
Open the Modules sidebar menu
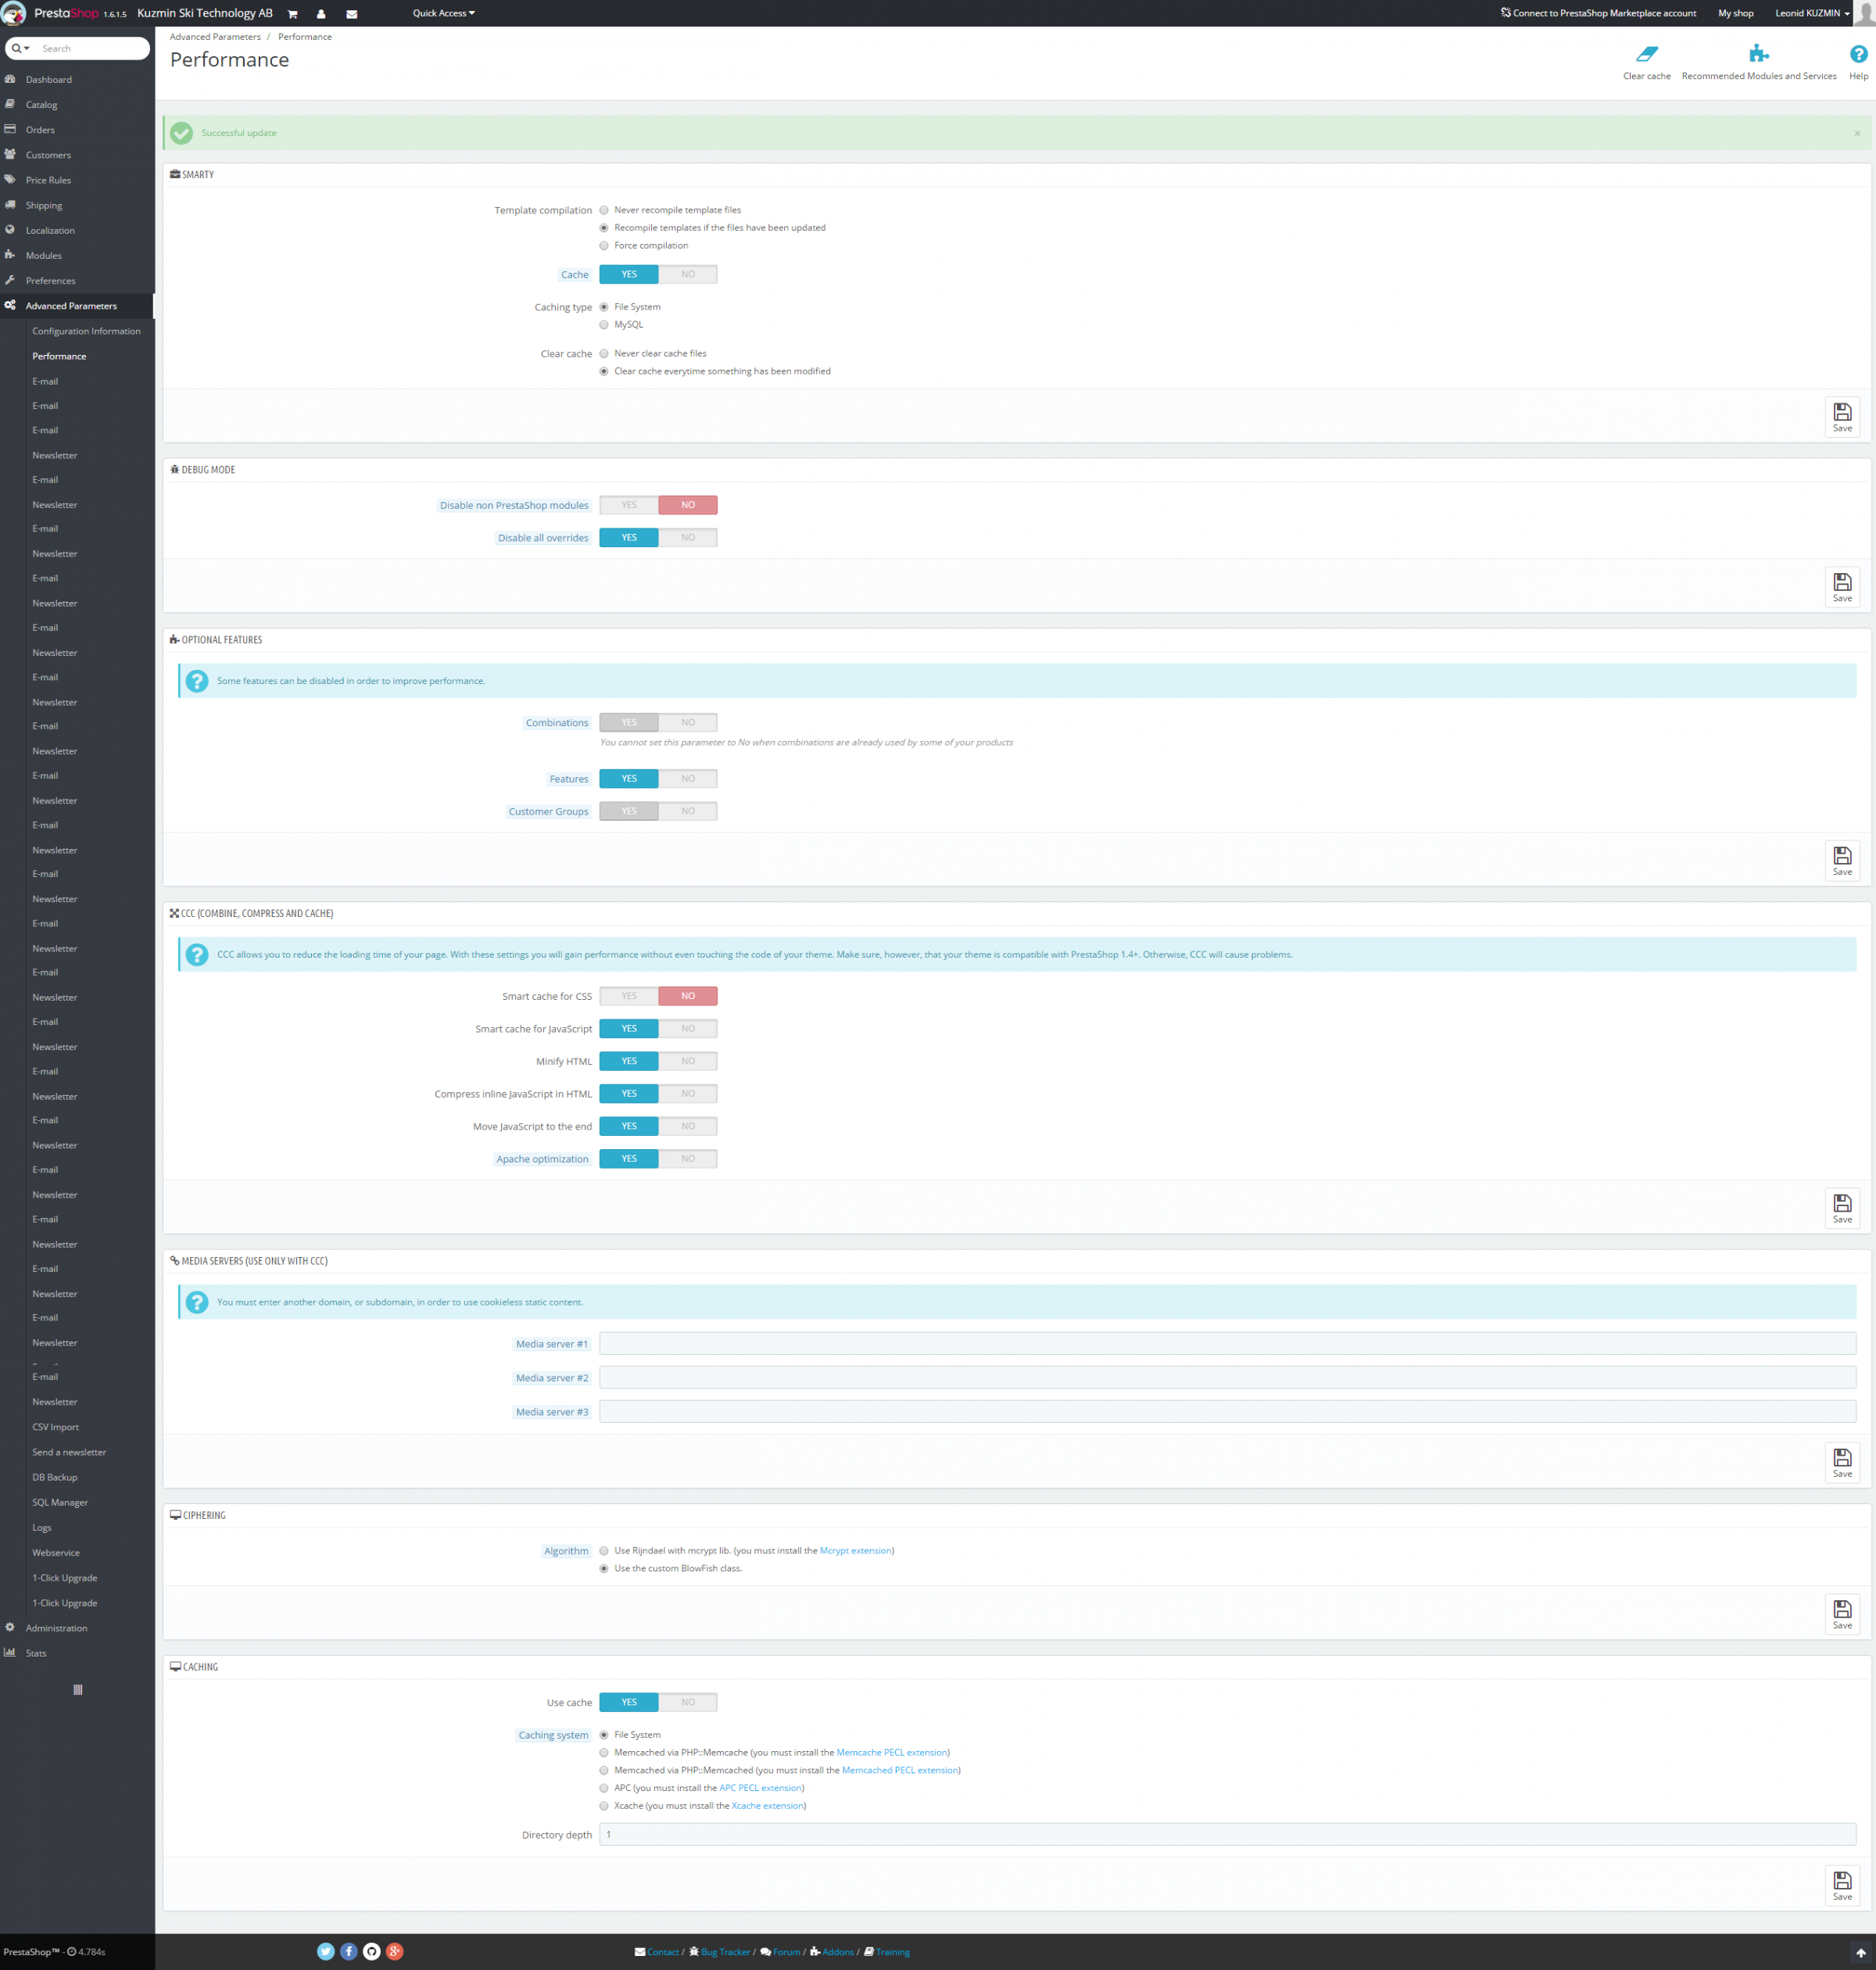[44, 256]
